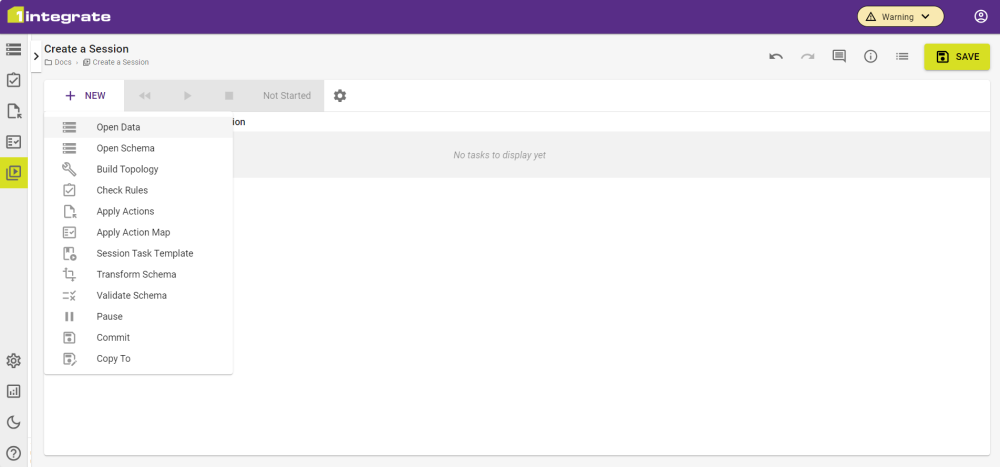The width and height of the screenshot is (1000, 467).
Task: Click the list view icon near Save
Action: 902,57
